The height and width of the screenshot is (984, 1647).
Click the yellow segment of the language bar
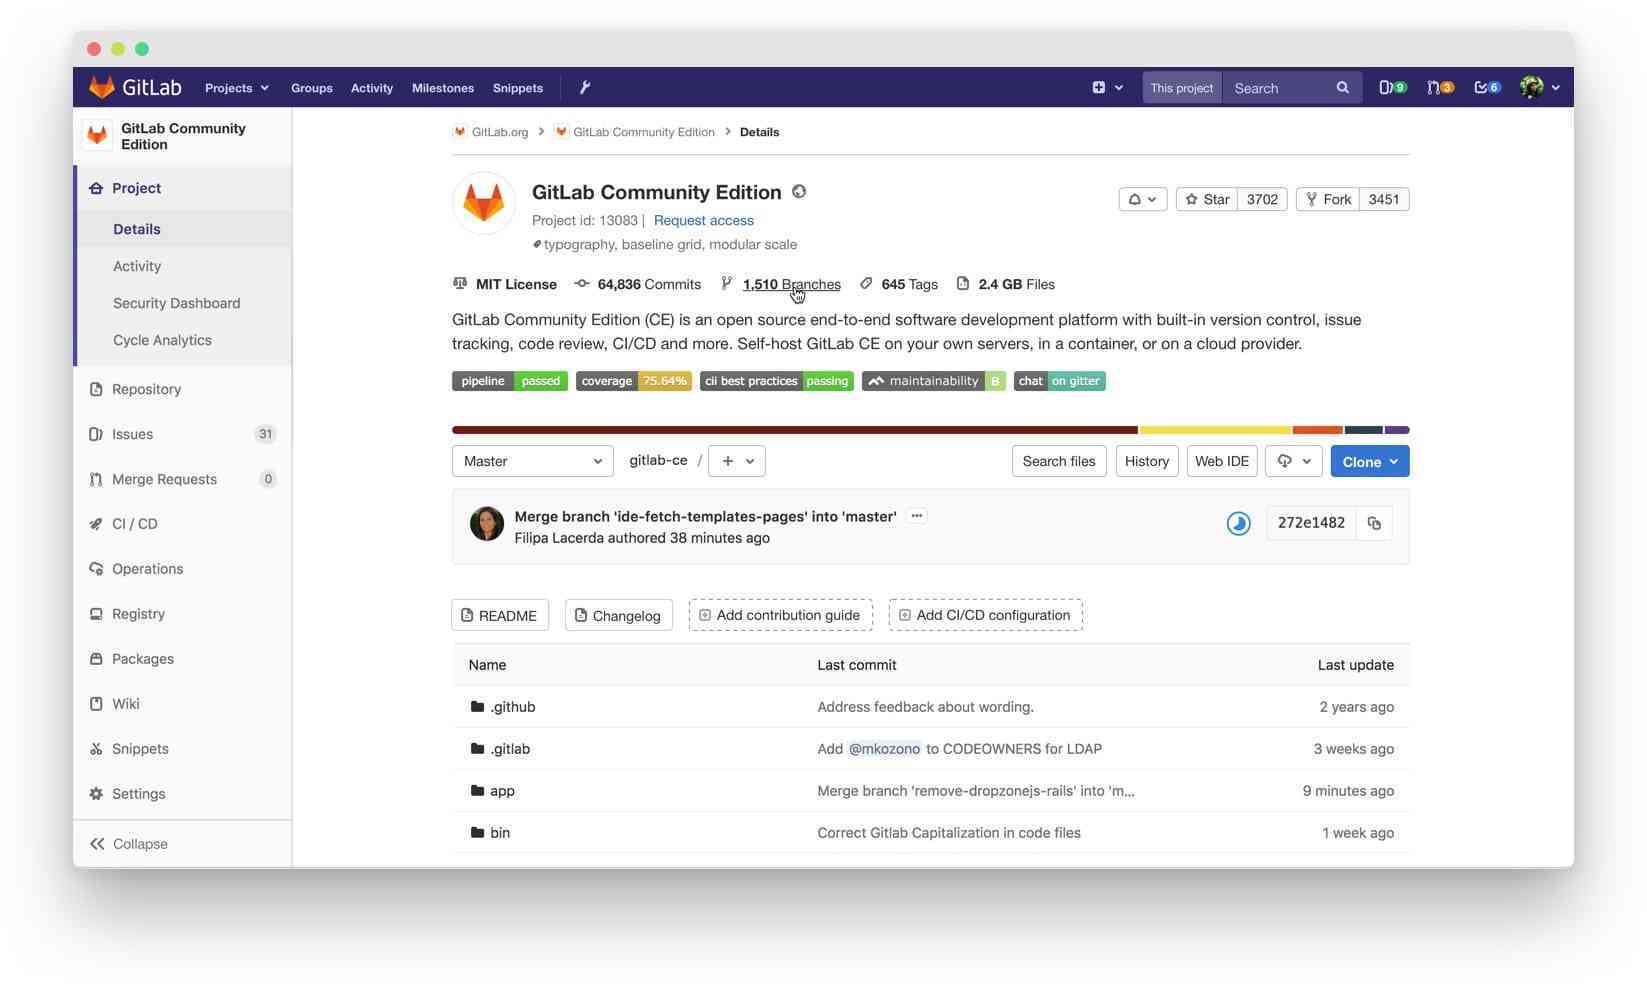(1214, 430)
